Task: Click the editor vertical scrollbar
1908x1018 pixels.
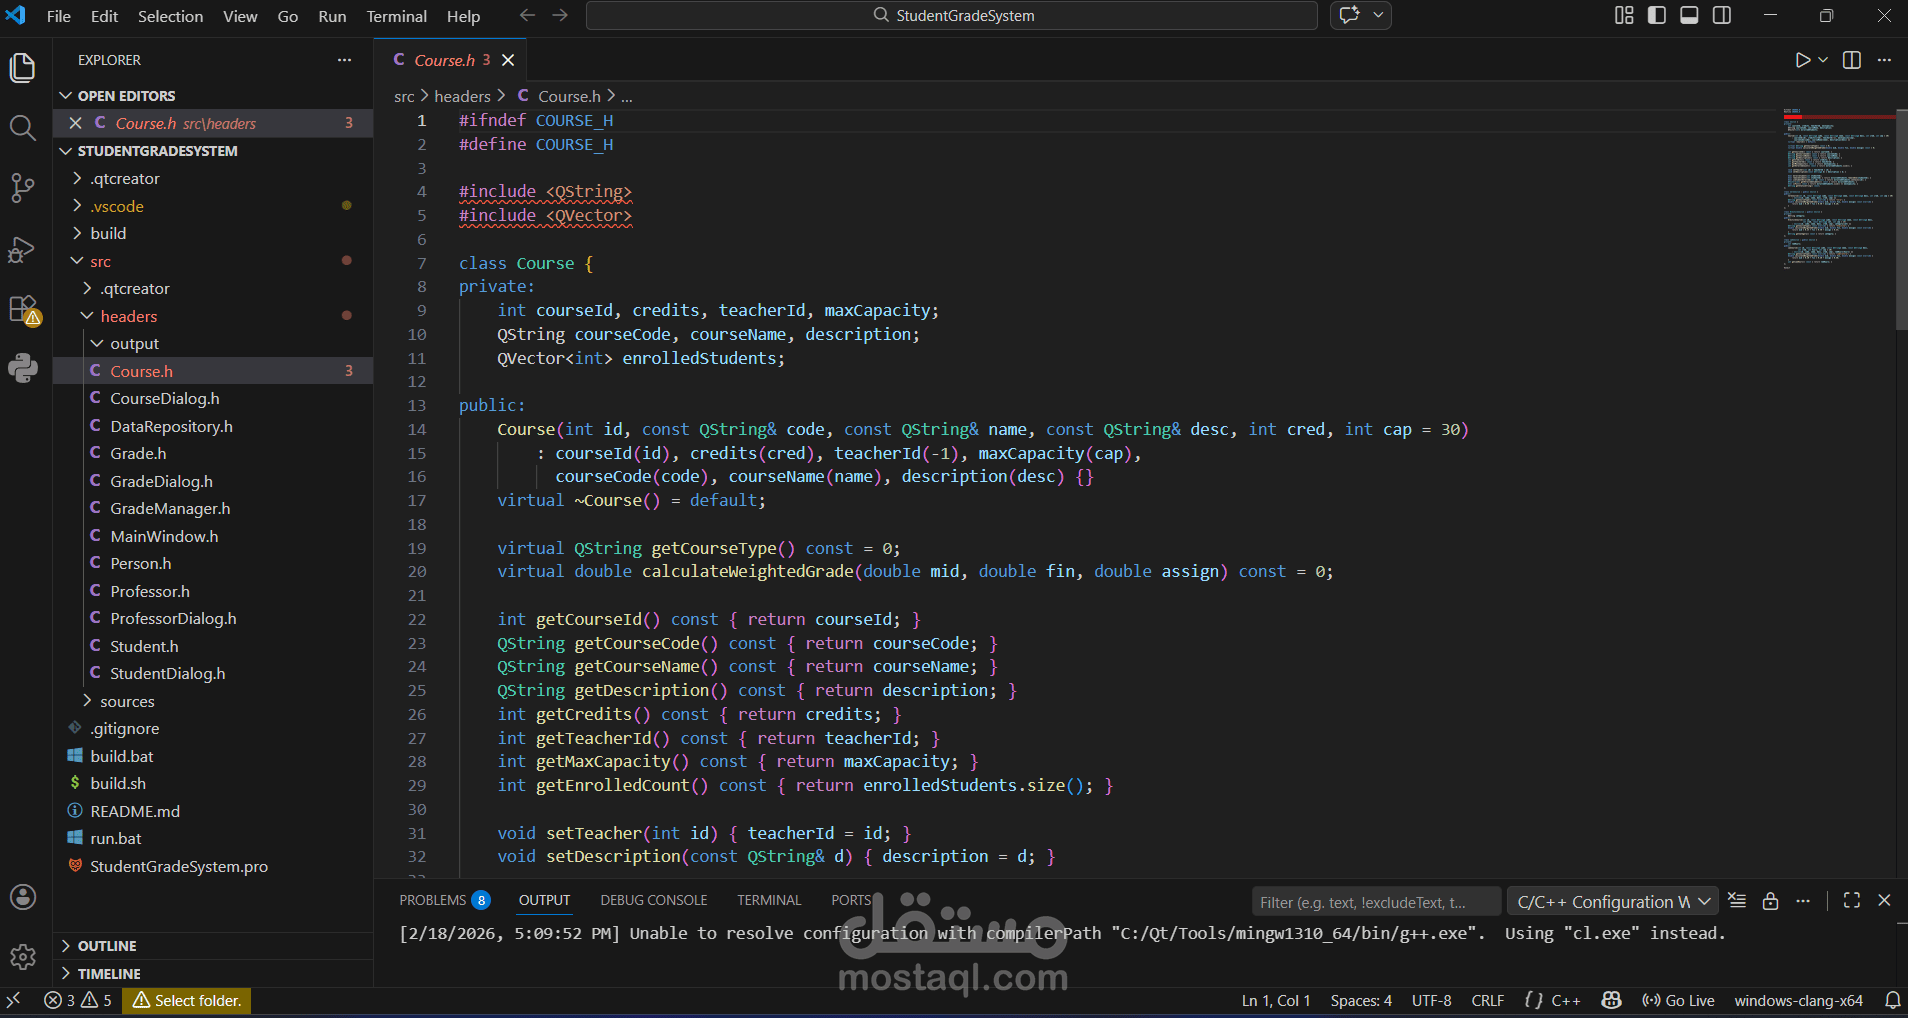Action: click(x=1901, y=220)
